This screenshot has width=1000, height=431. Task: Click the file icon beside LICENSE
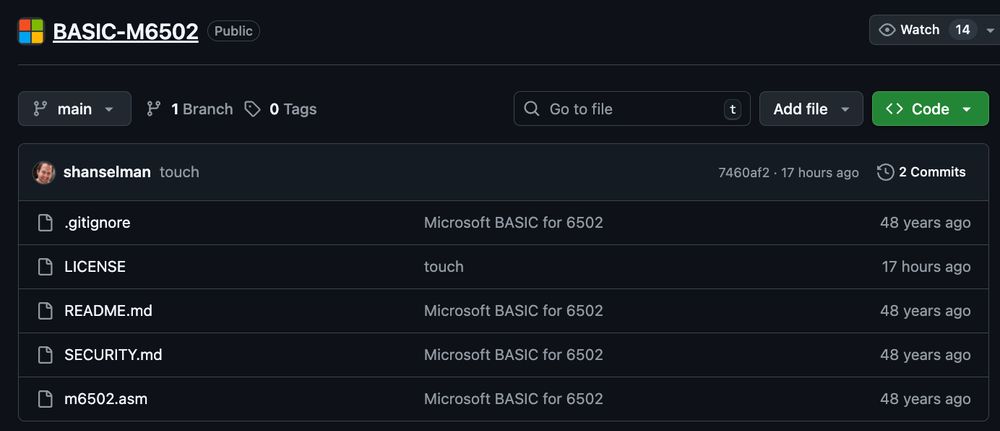point(45,267)
